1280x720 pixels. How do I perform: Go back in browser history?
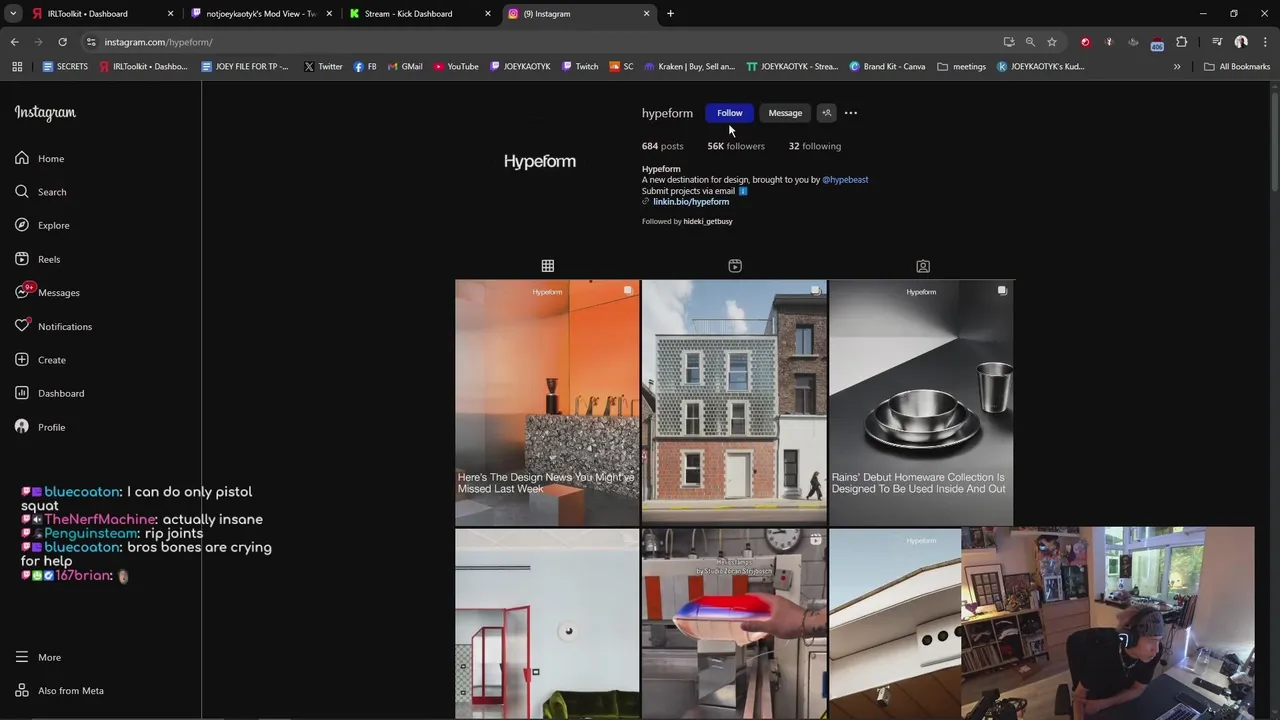(x=14, y=42)
